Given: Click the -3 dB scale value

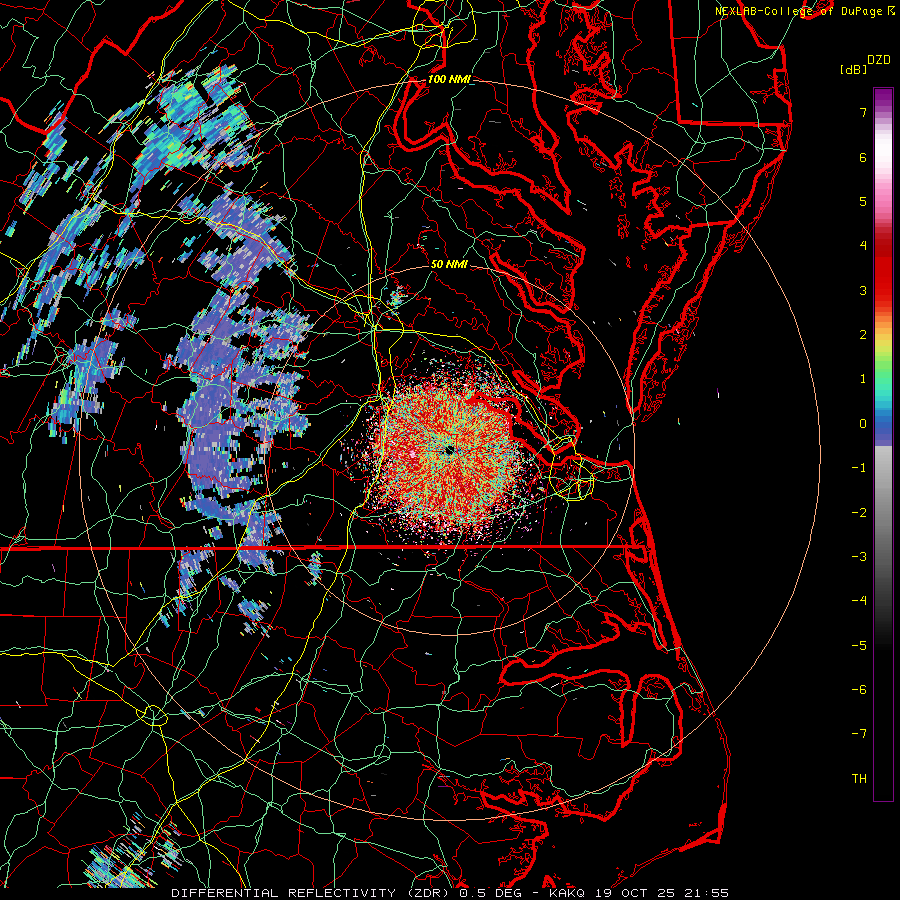Looking at the screenshot, I should coord(859,556).
